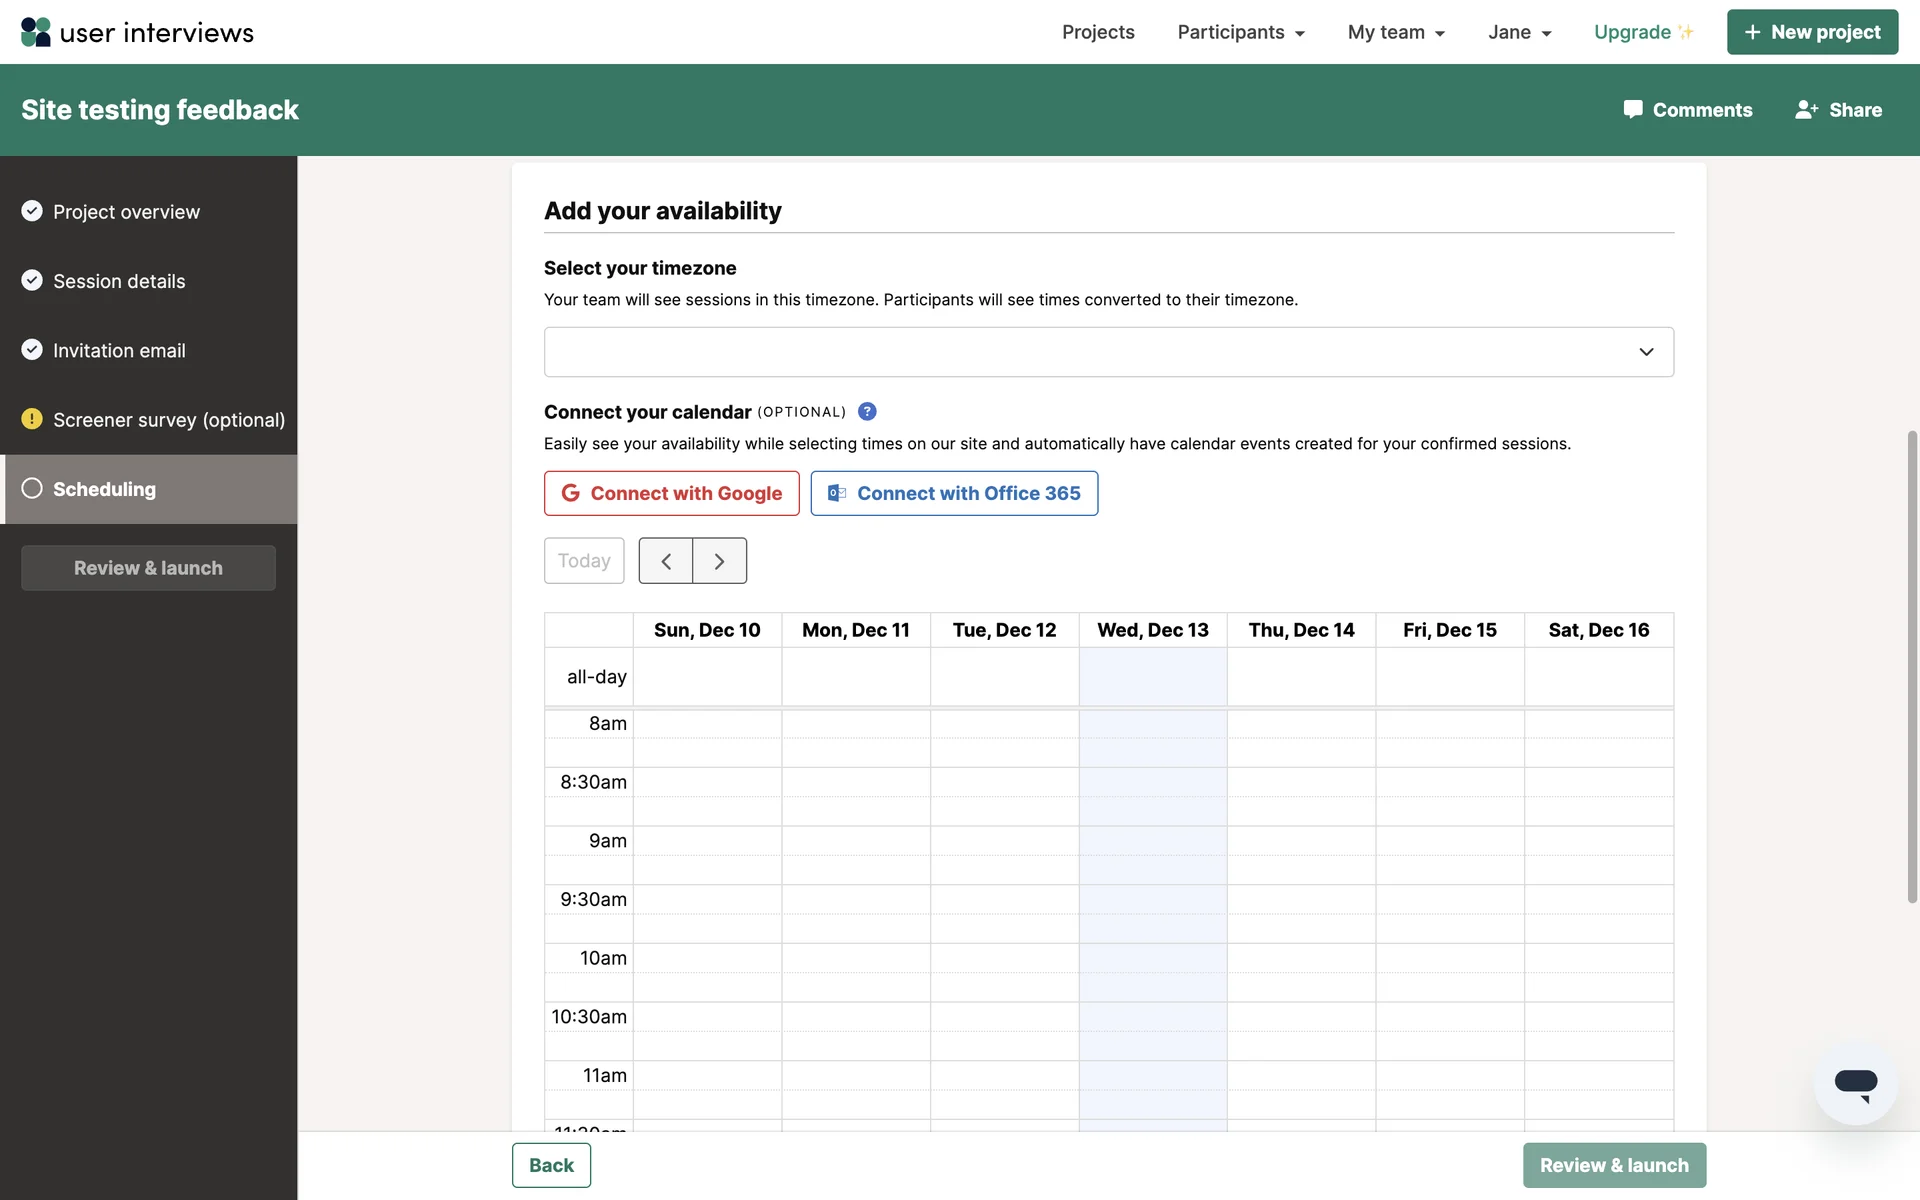
Task: Go to the Projects page
Action: 1097,32
